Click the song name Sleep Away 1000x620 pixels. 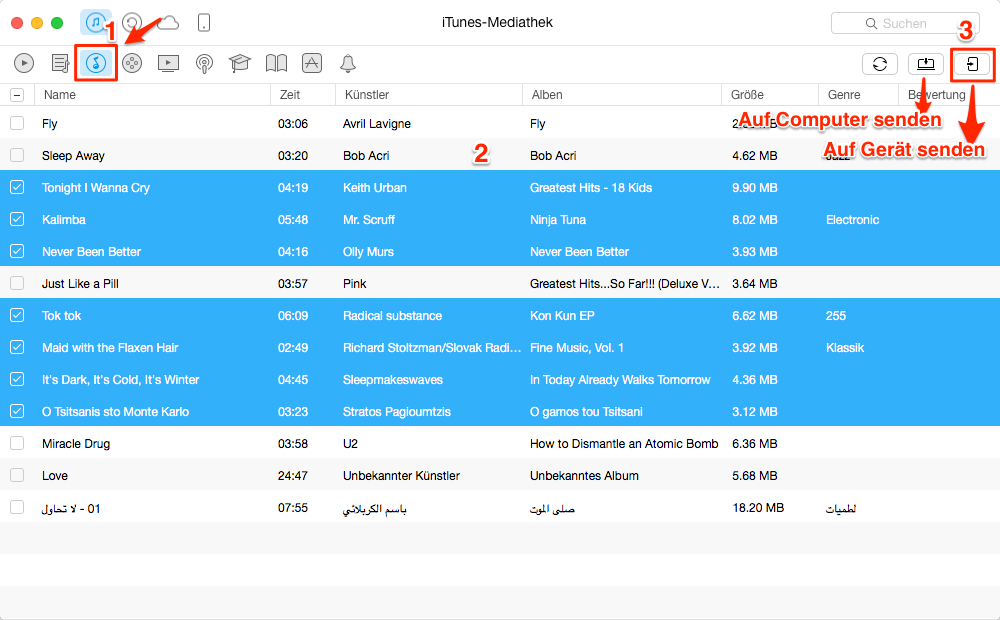click(x=73, y=156)
